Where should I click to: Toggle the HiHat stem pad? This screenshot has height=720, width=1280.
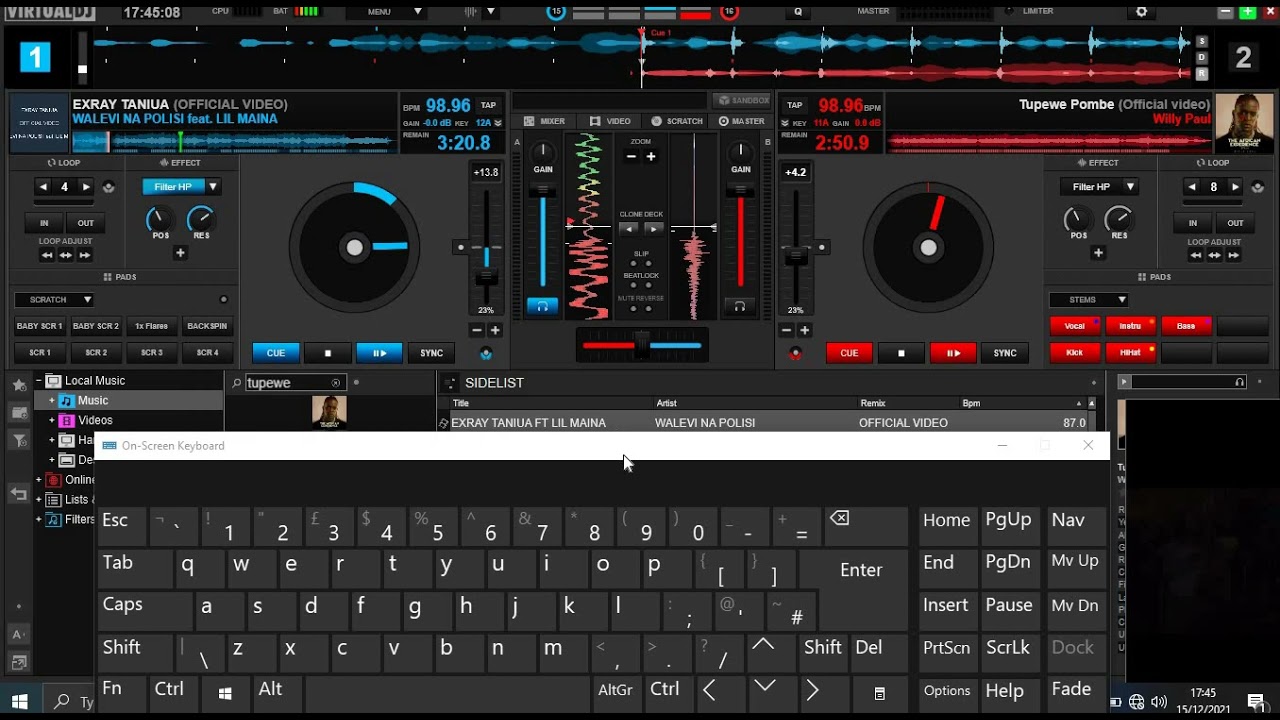pos(1130,352)
